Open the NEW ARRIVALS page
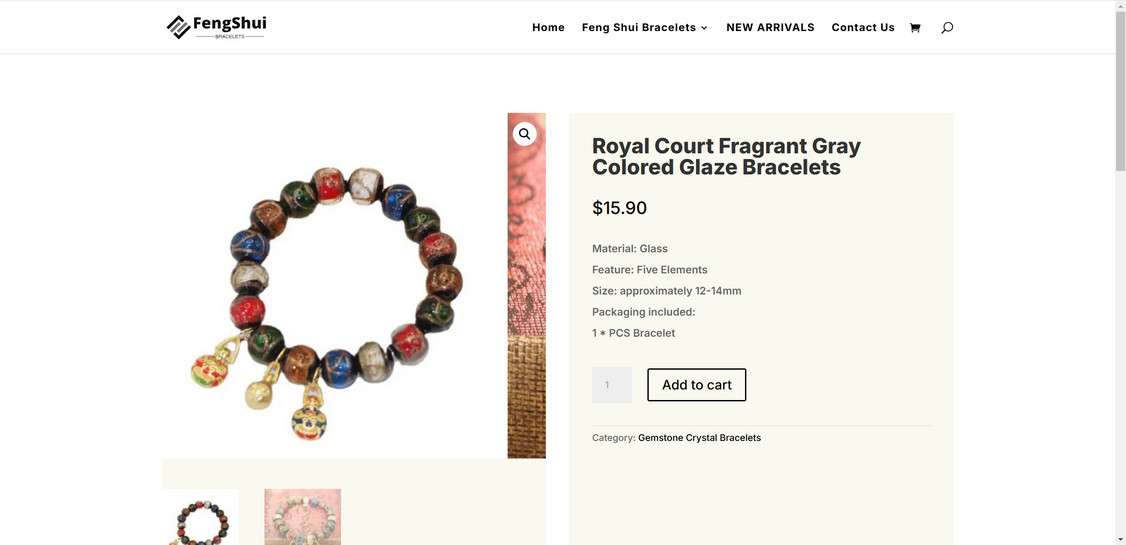This screenshot has height=545, width=1126. pyautogui.click(x=770, y=27)
